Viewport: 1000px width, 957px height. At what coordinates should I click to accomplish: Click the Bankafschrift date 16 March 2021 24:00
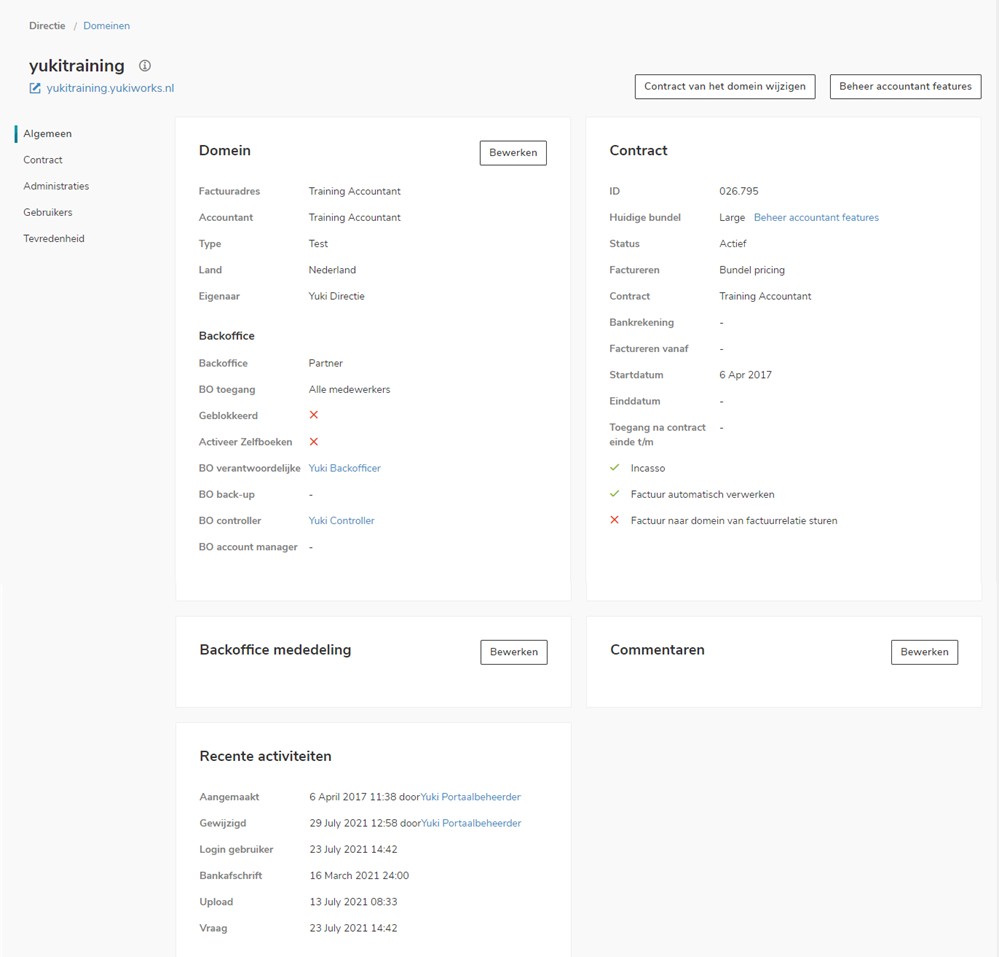click(359, 875)
